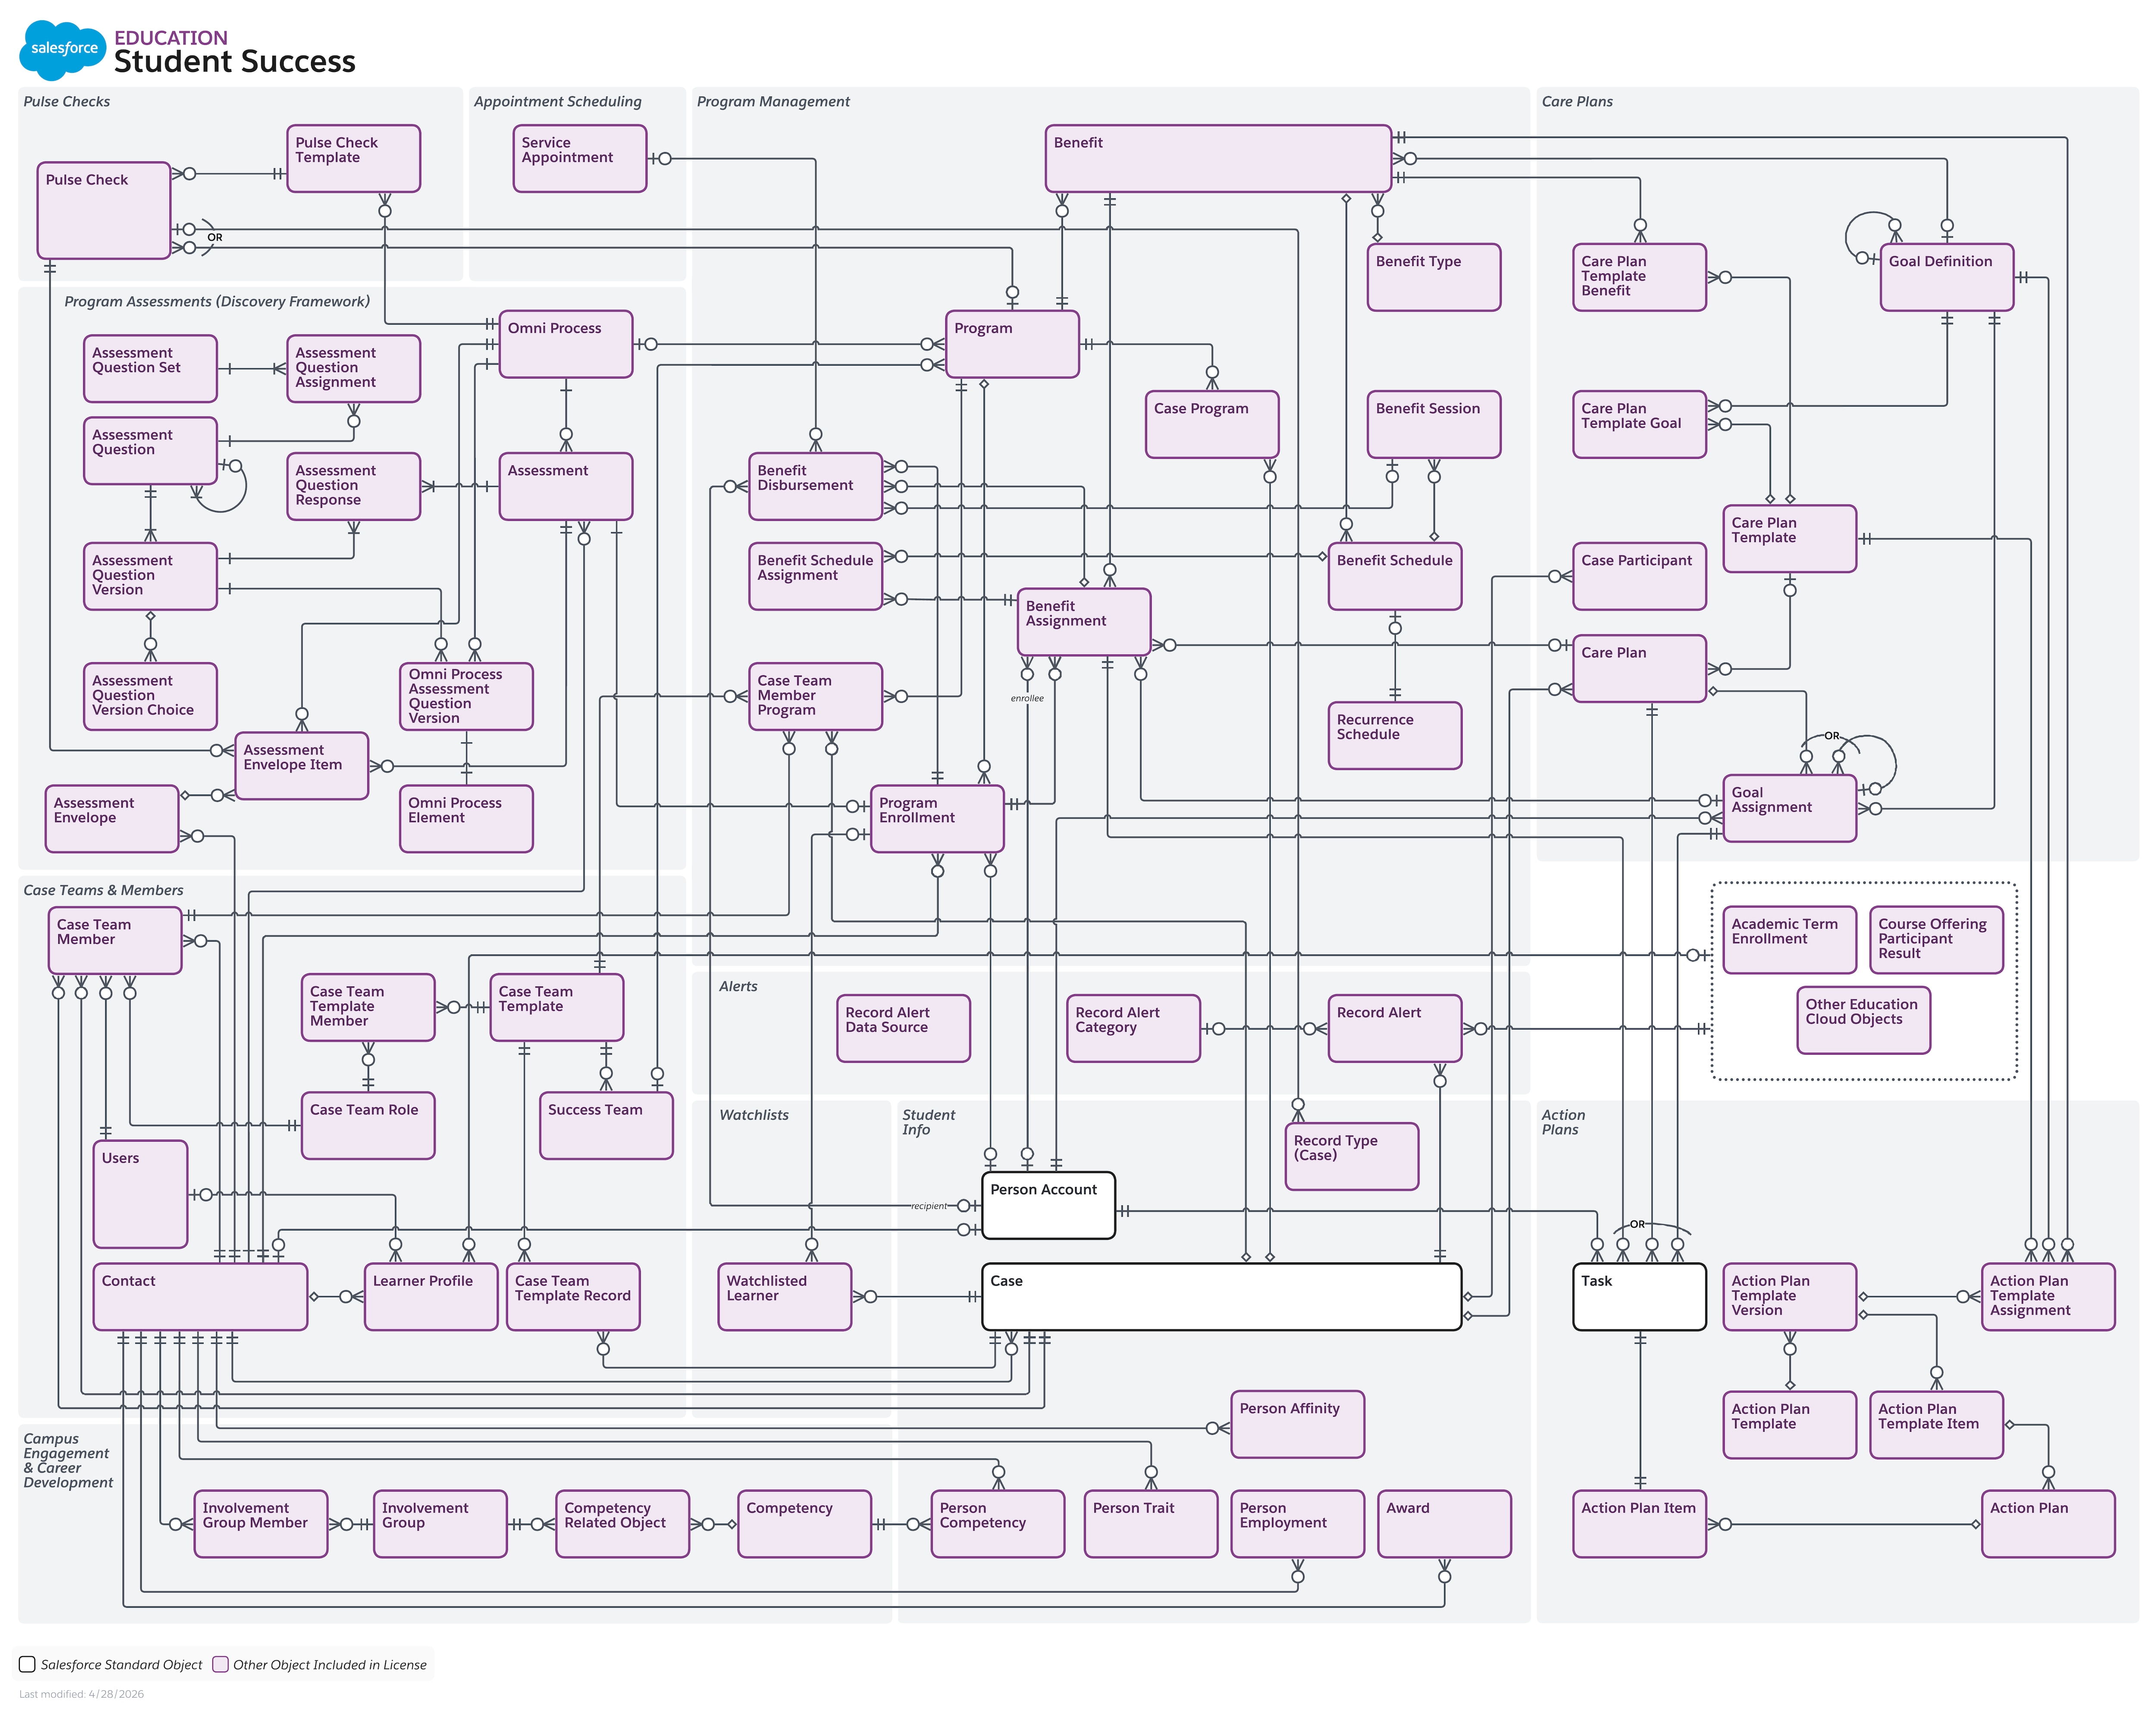This screenshot has width=2156, height=1734.
Task: Select the Care Plan Template Goal box
Action: coord(1640,424)
